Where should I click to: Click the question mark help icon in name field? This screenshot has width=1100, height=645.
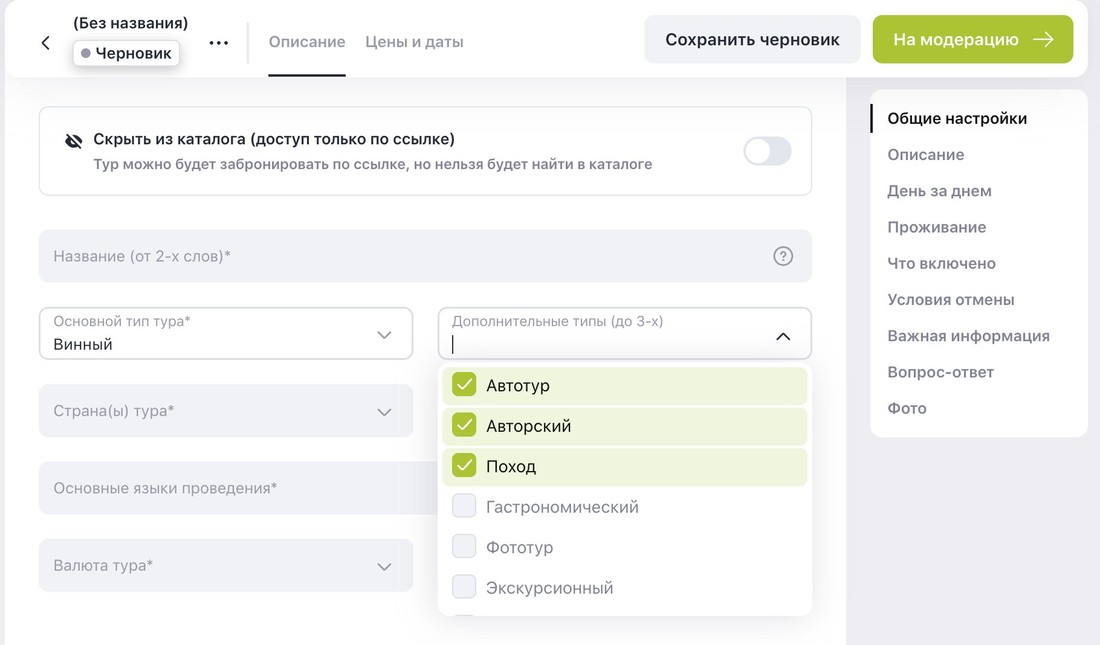tap(783, 256)
